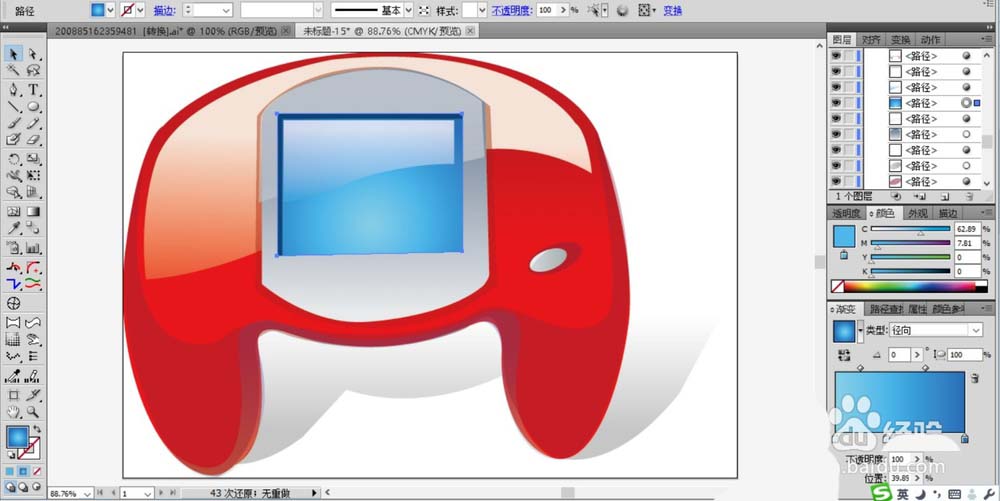Image resolution: width=1000 pixels, height=501 pixels.
Task: Open the stroke weight dropdown
Action: coord(226,10)
